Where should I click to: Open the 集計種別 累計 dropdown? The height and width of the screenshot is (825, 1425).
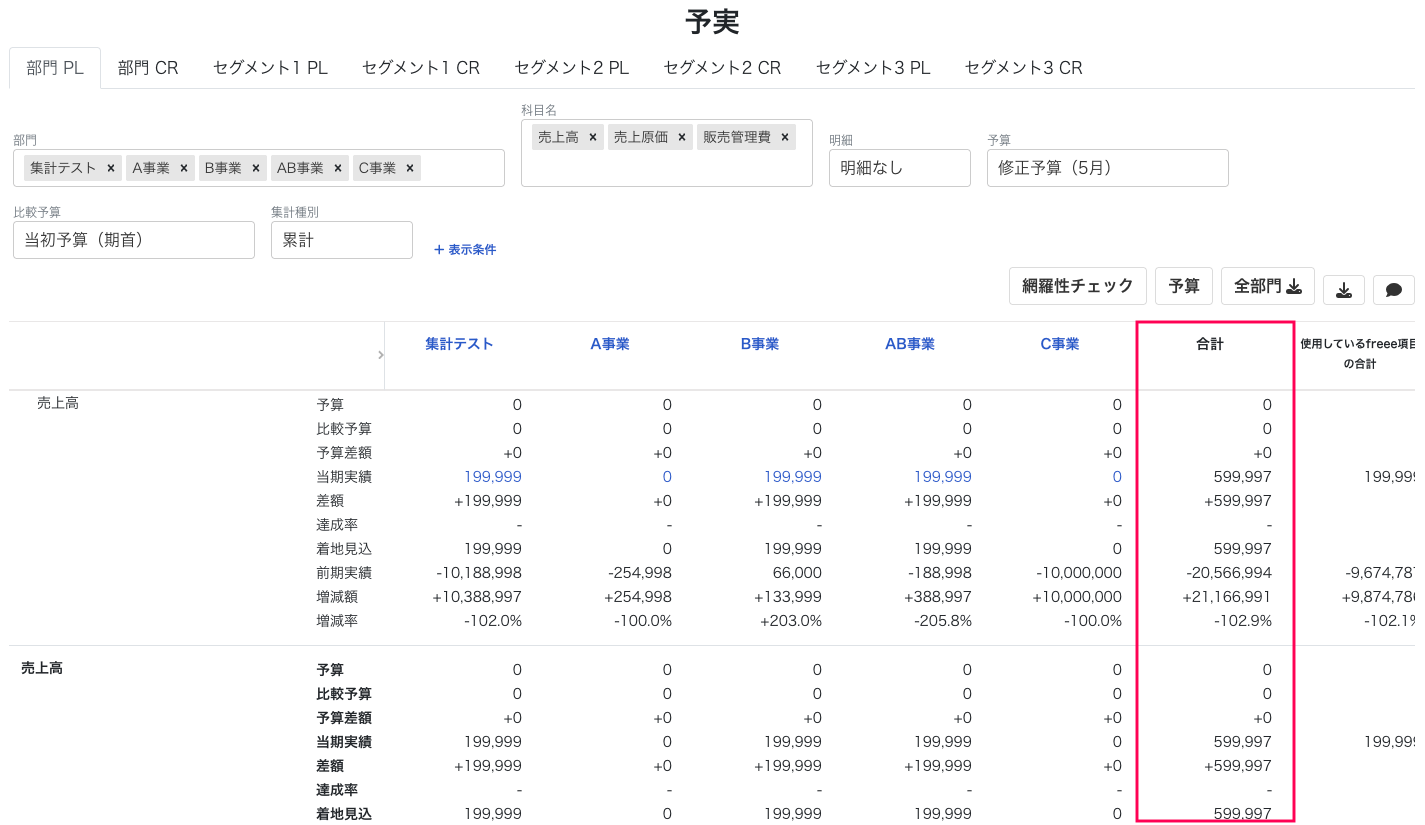342,240
